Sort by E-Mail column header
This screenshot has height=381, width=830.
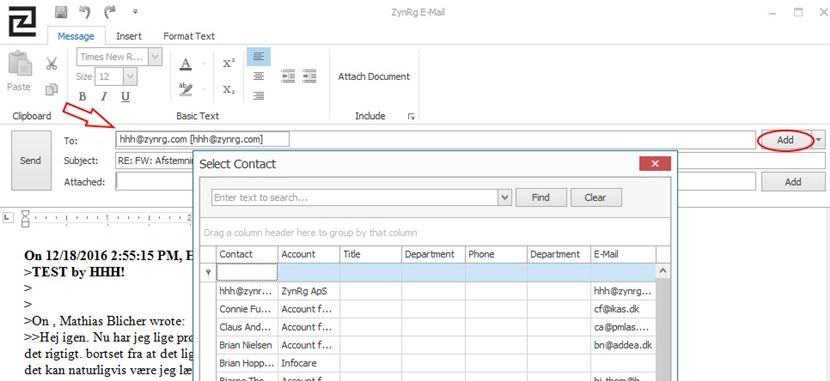pos(623,255)
